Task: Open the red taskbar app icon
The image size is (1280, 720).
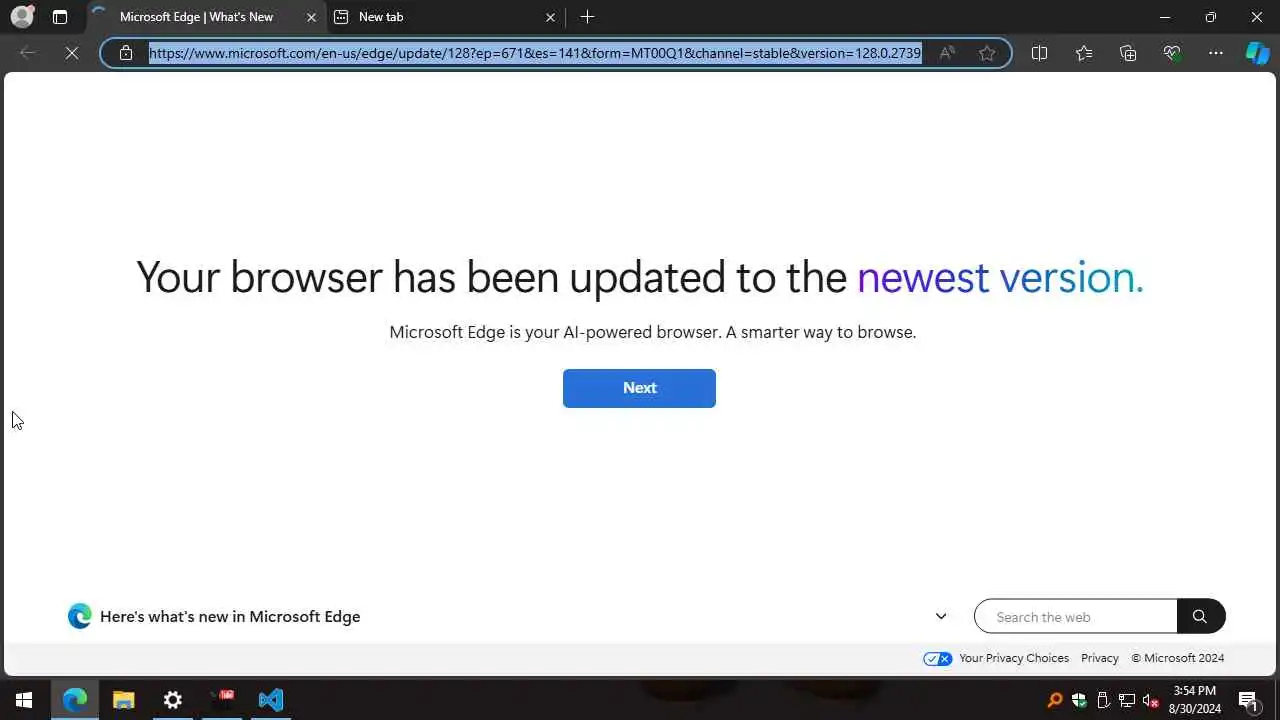Action: [x=221, y=700]
